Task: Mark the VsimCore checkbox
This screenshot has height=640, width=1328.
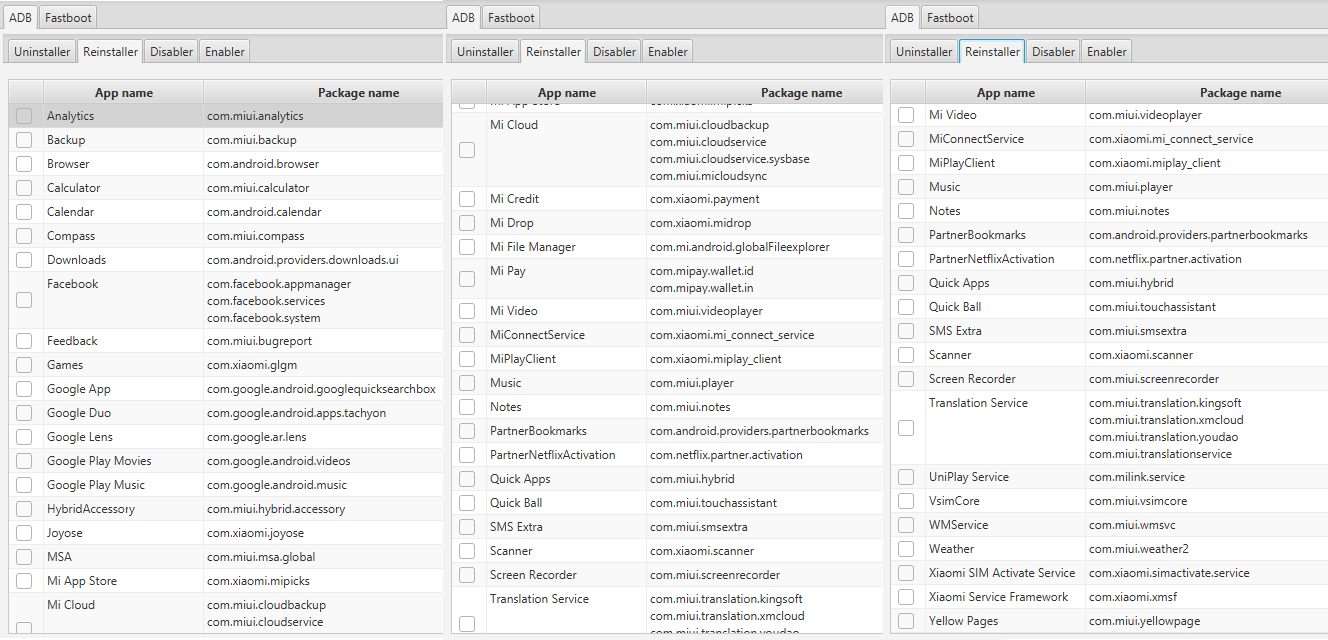Action: click(x=906, y=501)
